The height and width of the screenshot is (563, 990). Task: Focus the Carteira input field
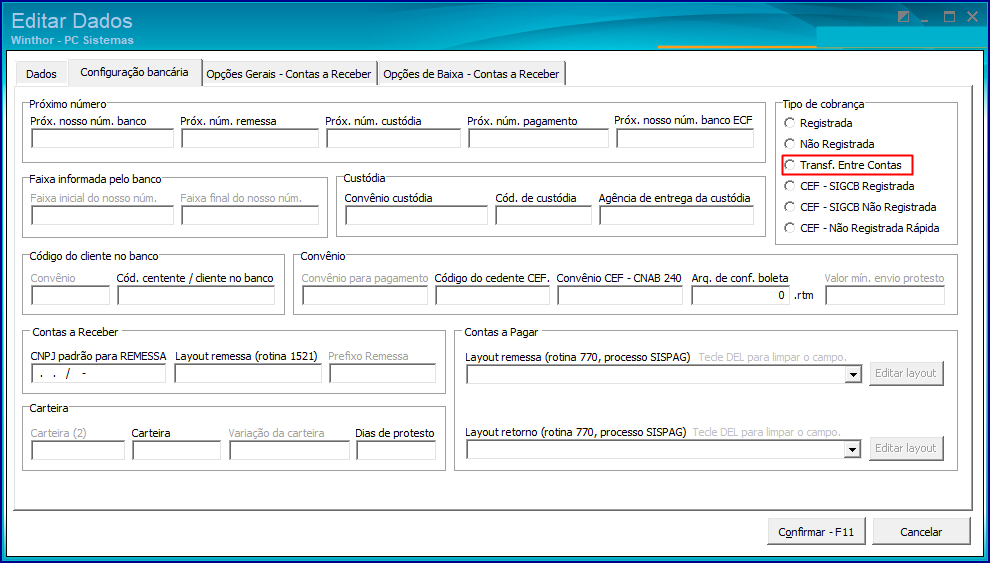tap(177, 451)
